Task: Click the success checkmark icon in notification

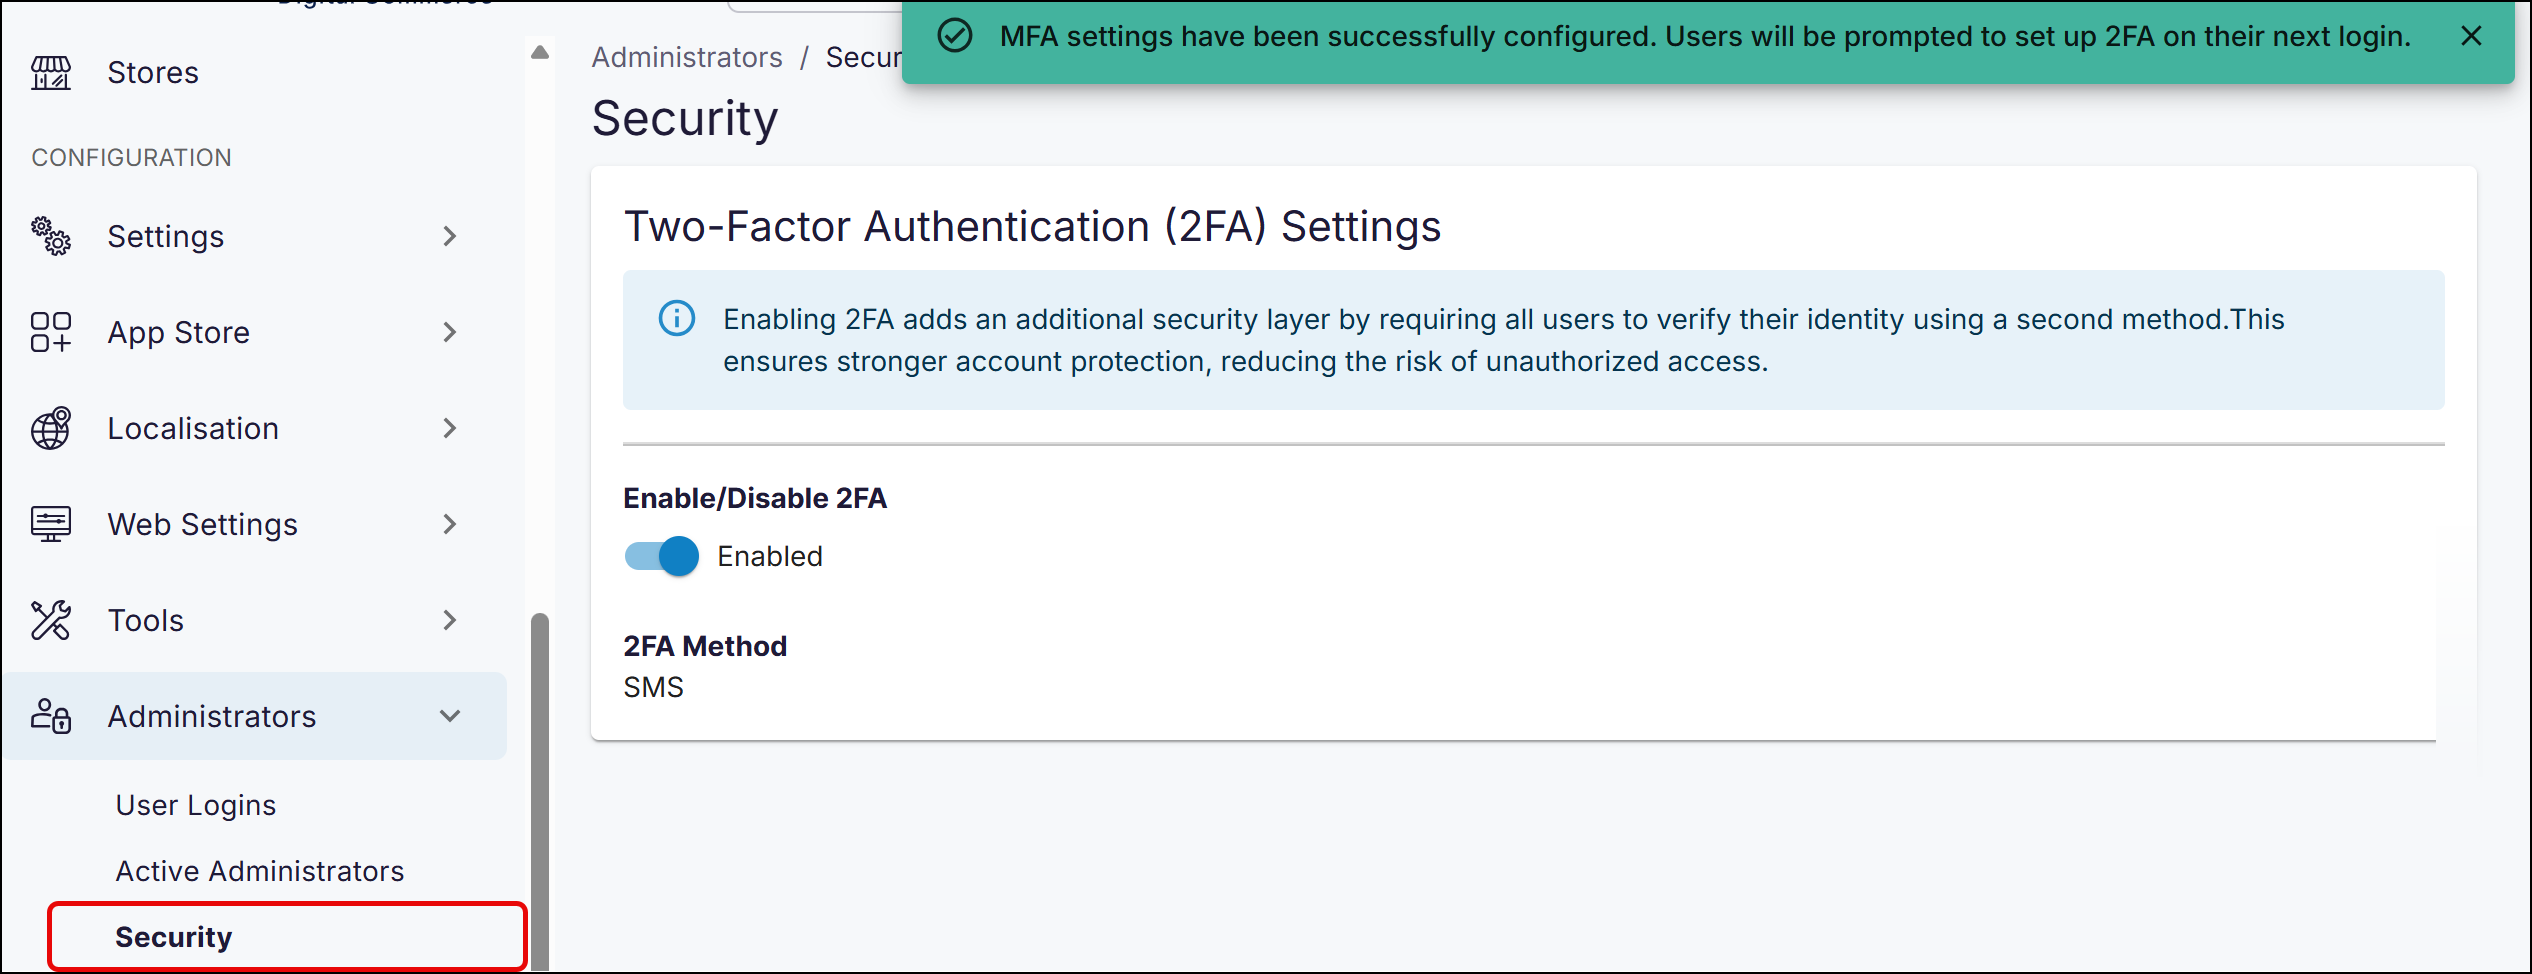Action: click(955, 36)
